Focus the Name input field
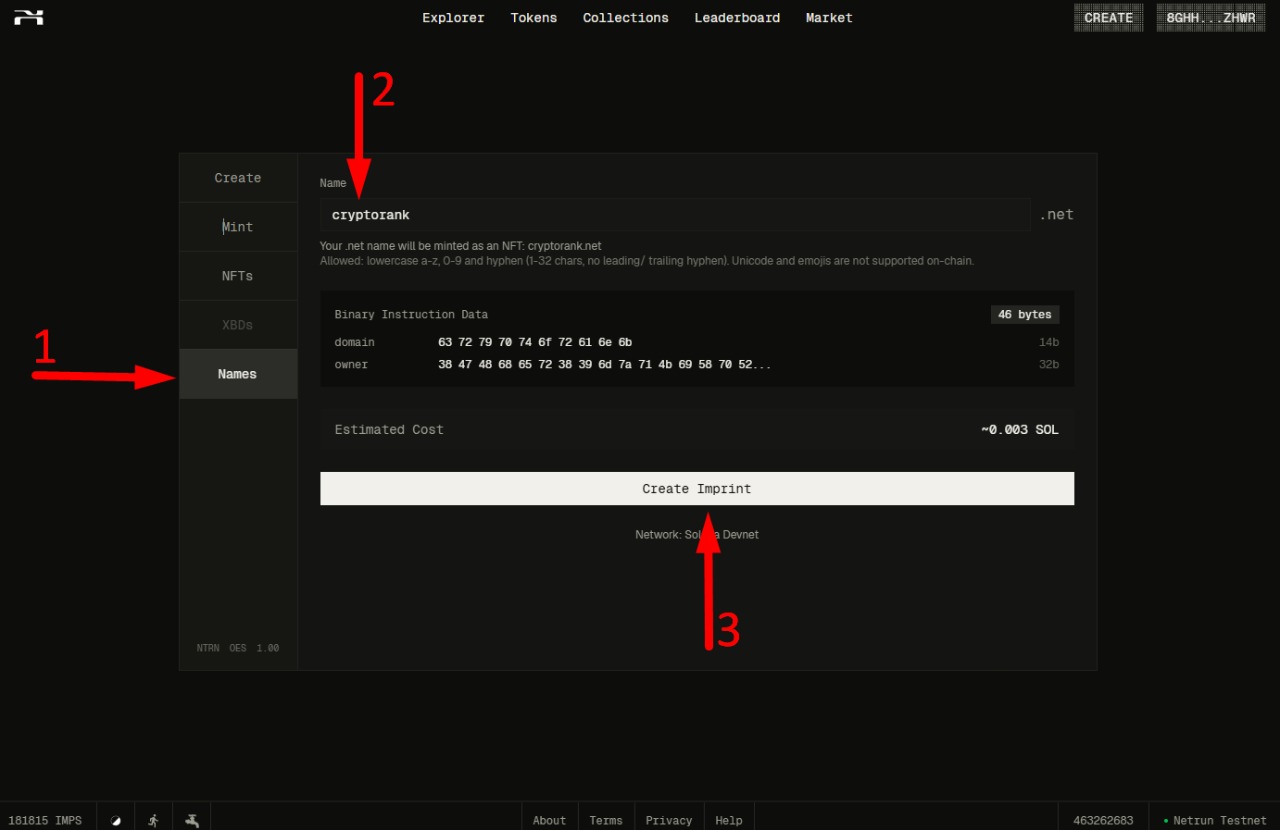The width and height of the screenshot is (1280, 830). pyautogui.click(x=675, y=215)
